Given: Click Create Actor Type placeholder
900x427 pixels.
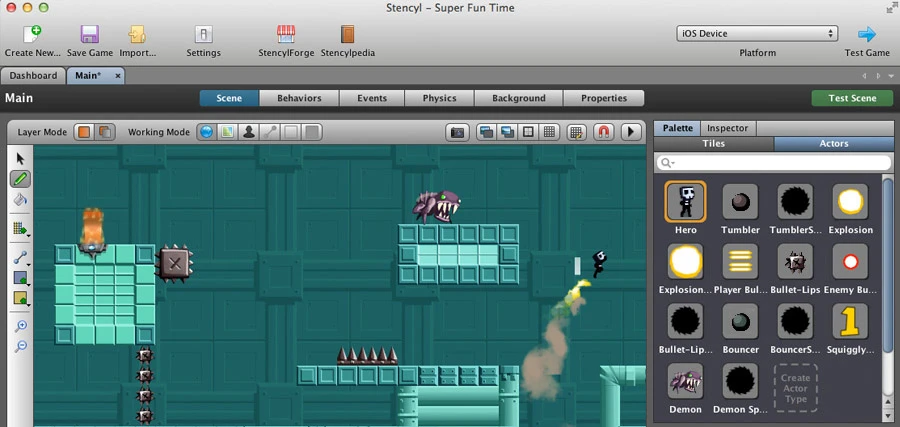Looking at the screenshot, I should click(x=795, y=387).
